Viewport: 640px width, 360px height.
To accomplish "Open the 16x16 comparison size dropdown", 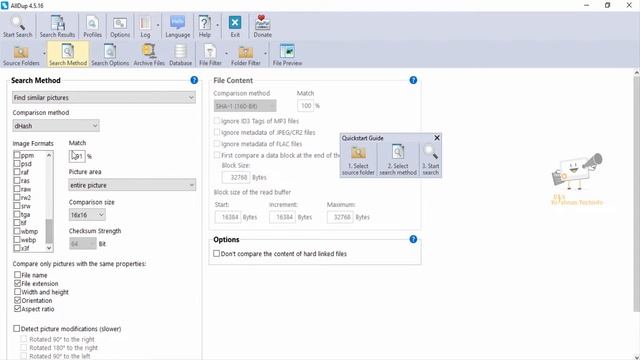I will [87, 215].
